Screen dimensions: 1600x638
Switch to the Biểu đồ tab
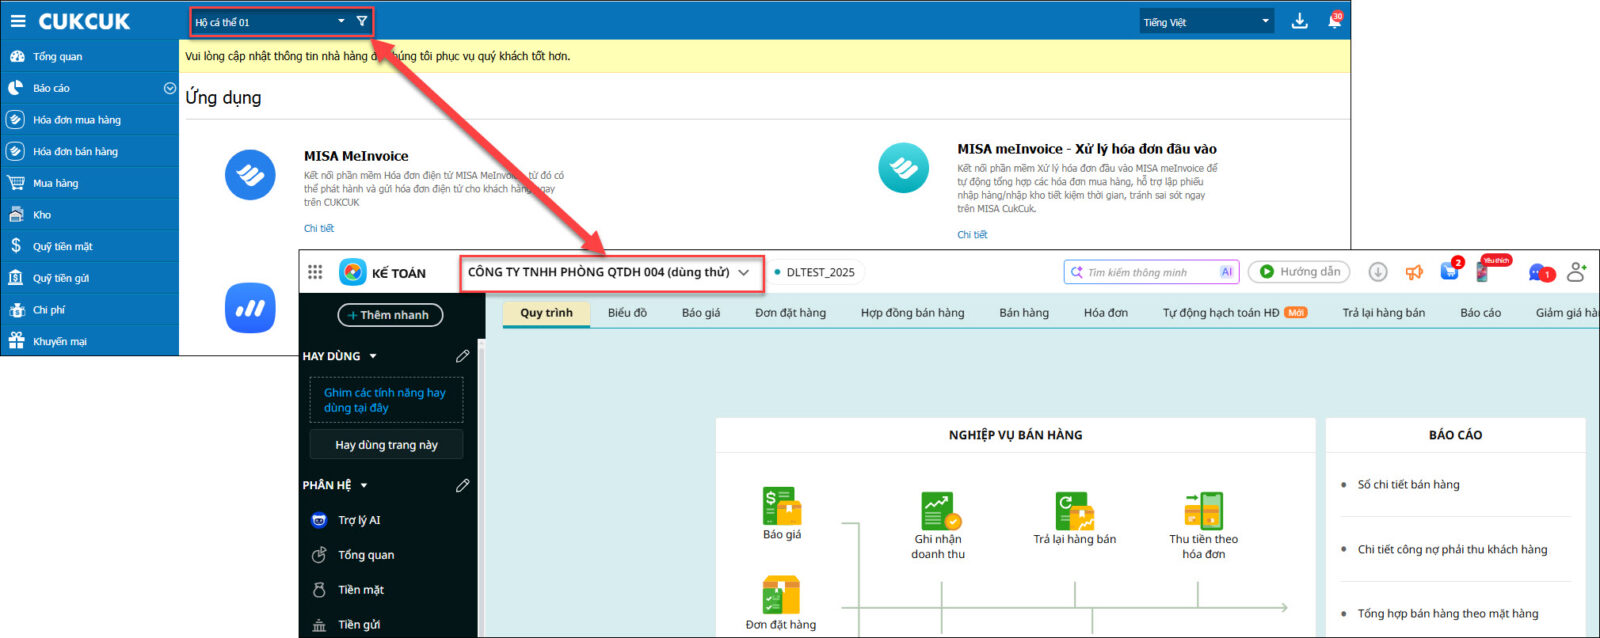627,313
